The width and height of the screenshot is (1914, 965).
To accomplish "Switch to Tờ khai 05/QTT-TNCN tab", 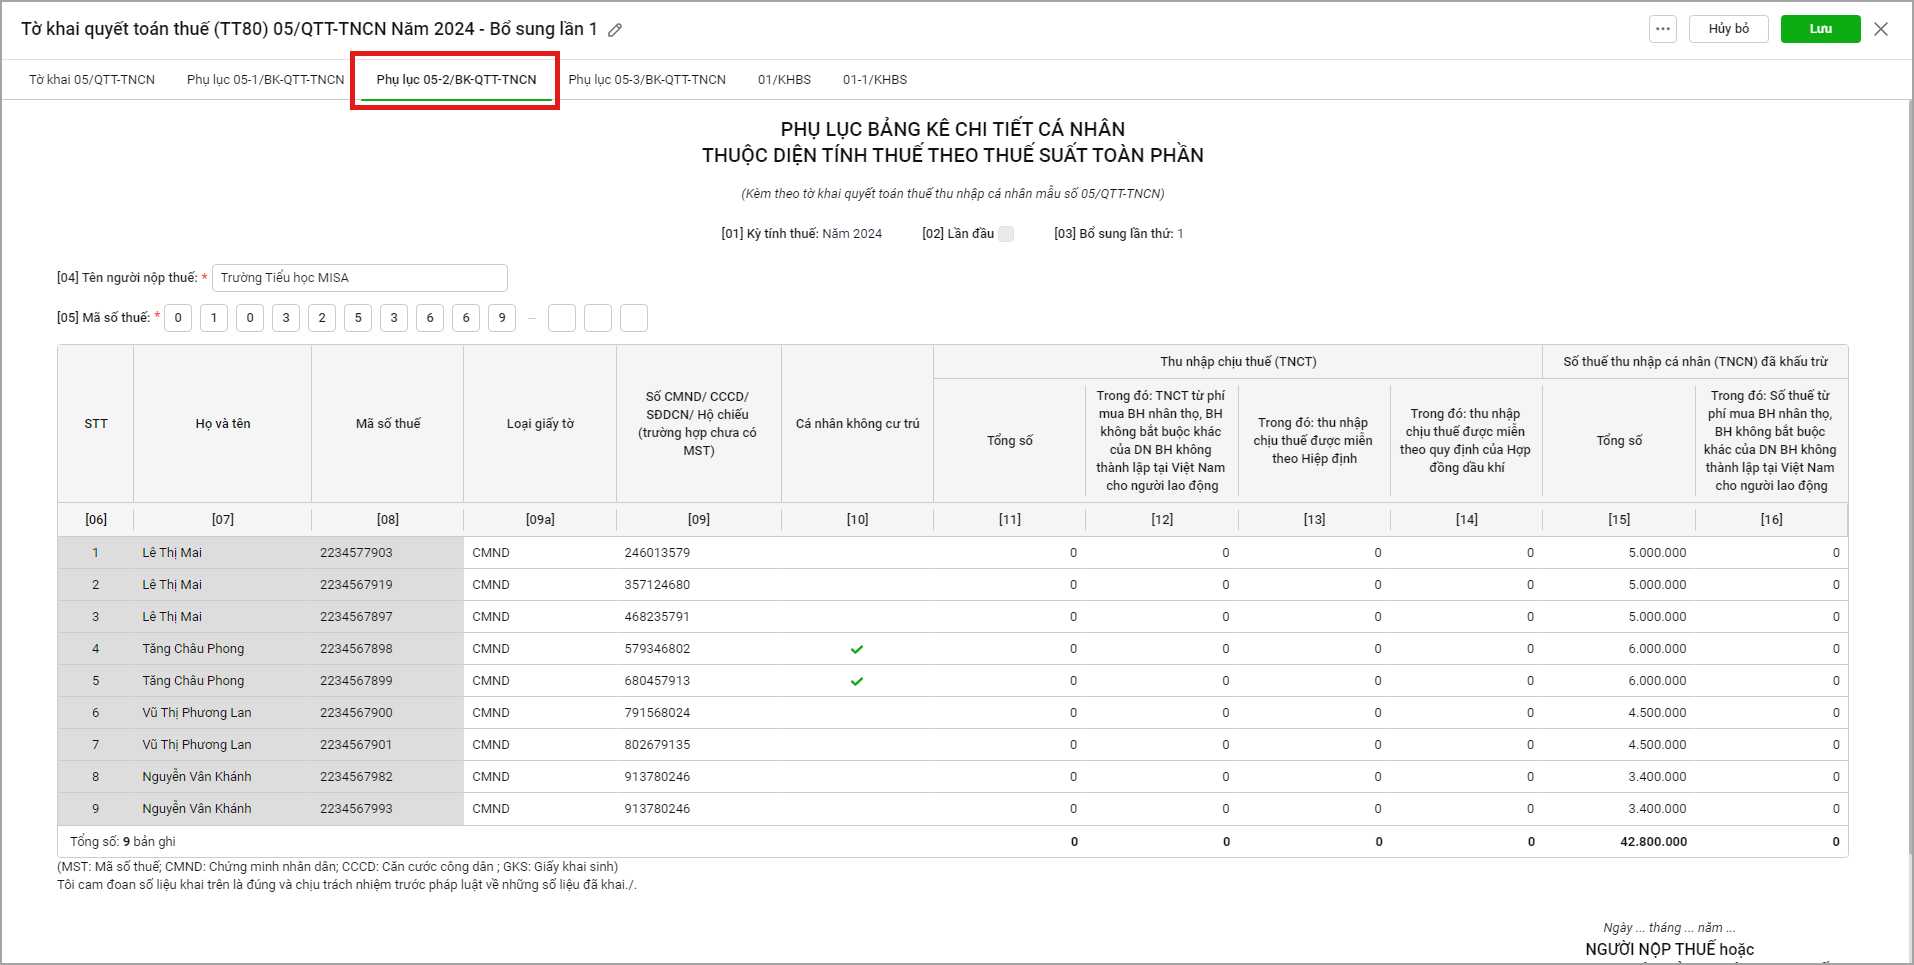I will (92, 80).
